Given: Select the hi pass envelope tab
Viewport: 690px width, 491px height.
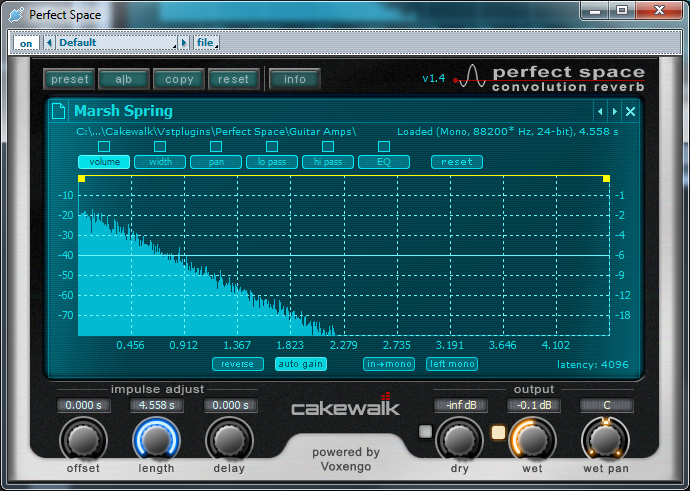Looking at the screenshot, I should pos(328,162).
